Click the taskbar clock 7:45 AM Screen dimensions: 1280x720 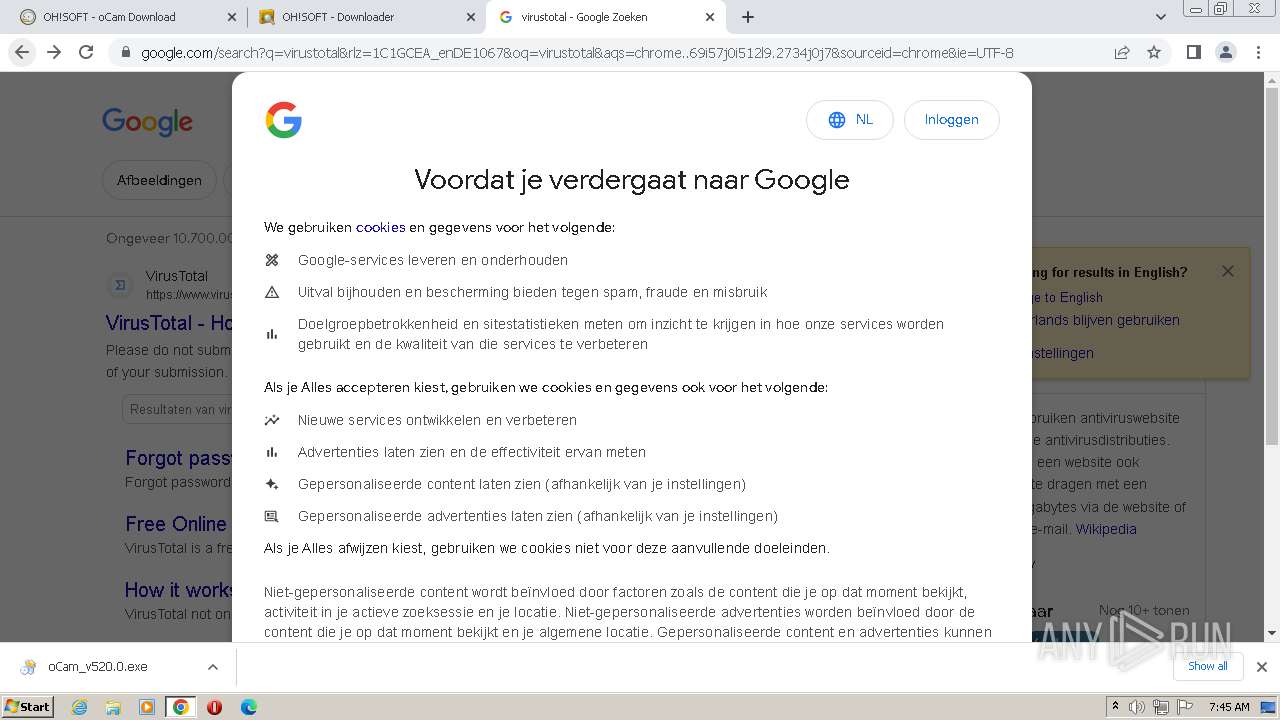pos(1229,707)
